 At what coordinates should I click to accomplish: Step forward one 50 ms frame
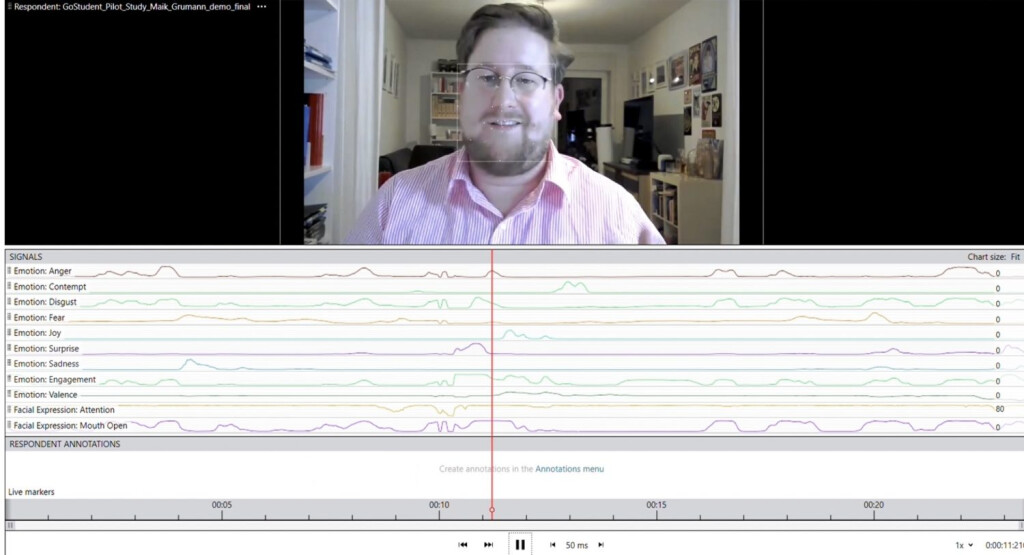click(601, 545)
